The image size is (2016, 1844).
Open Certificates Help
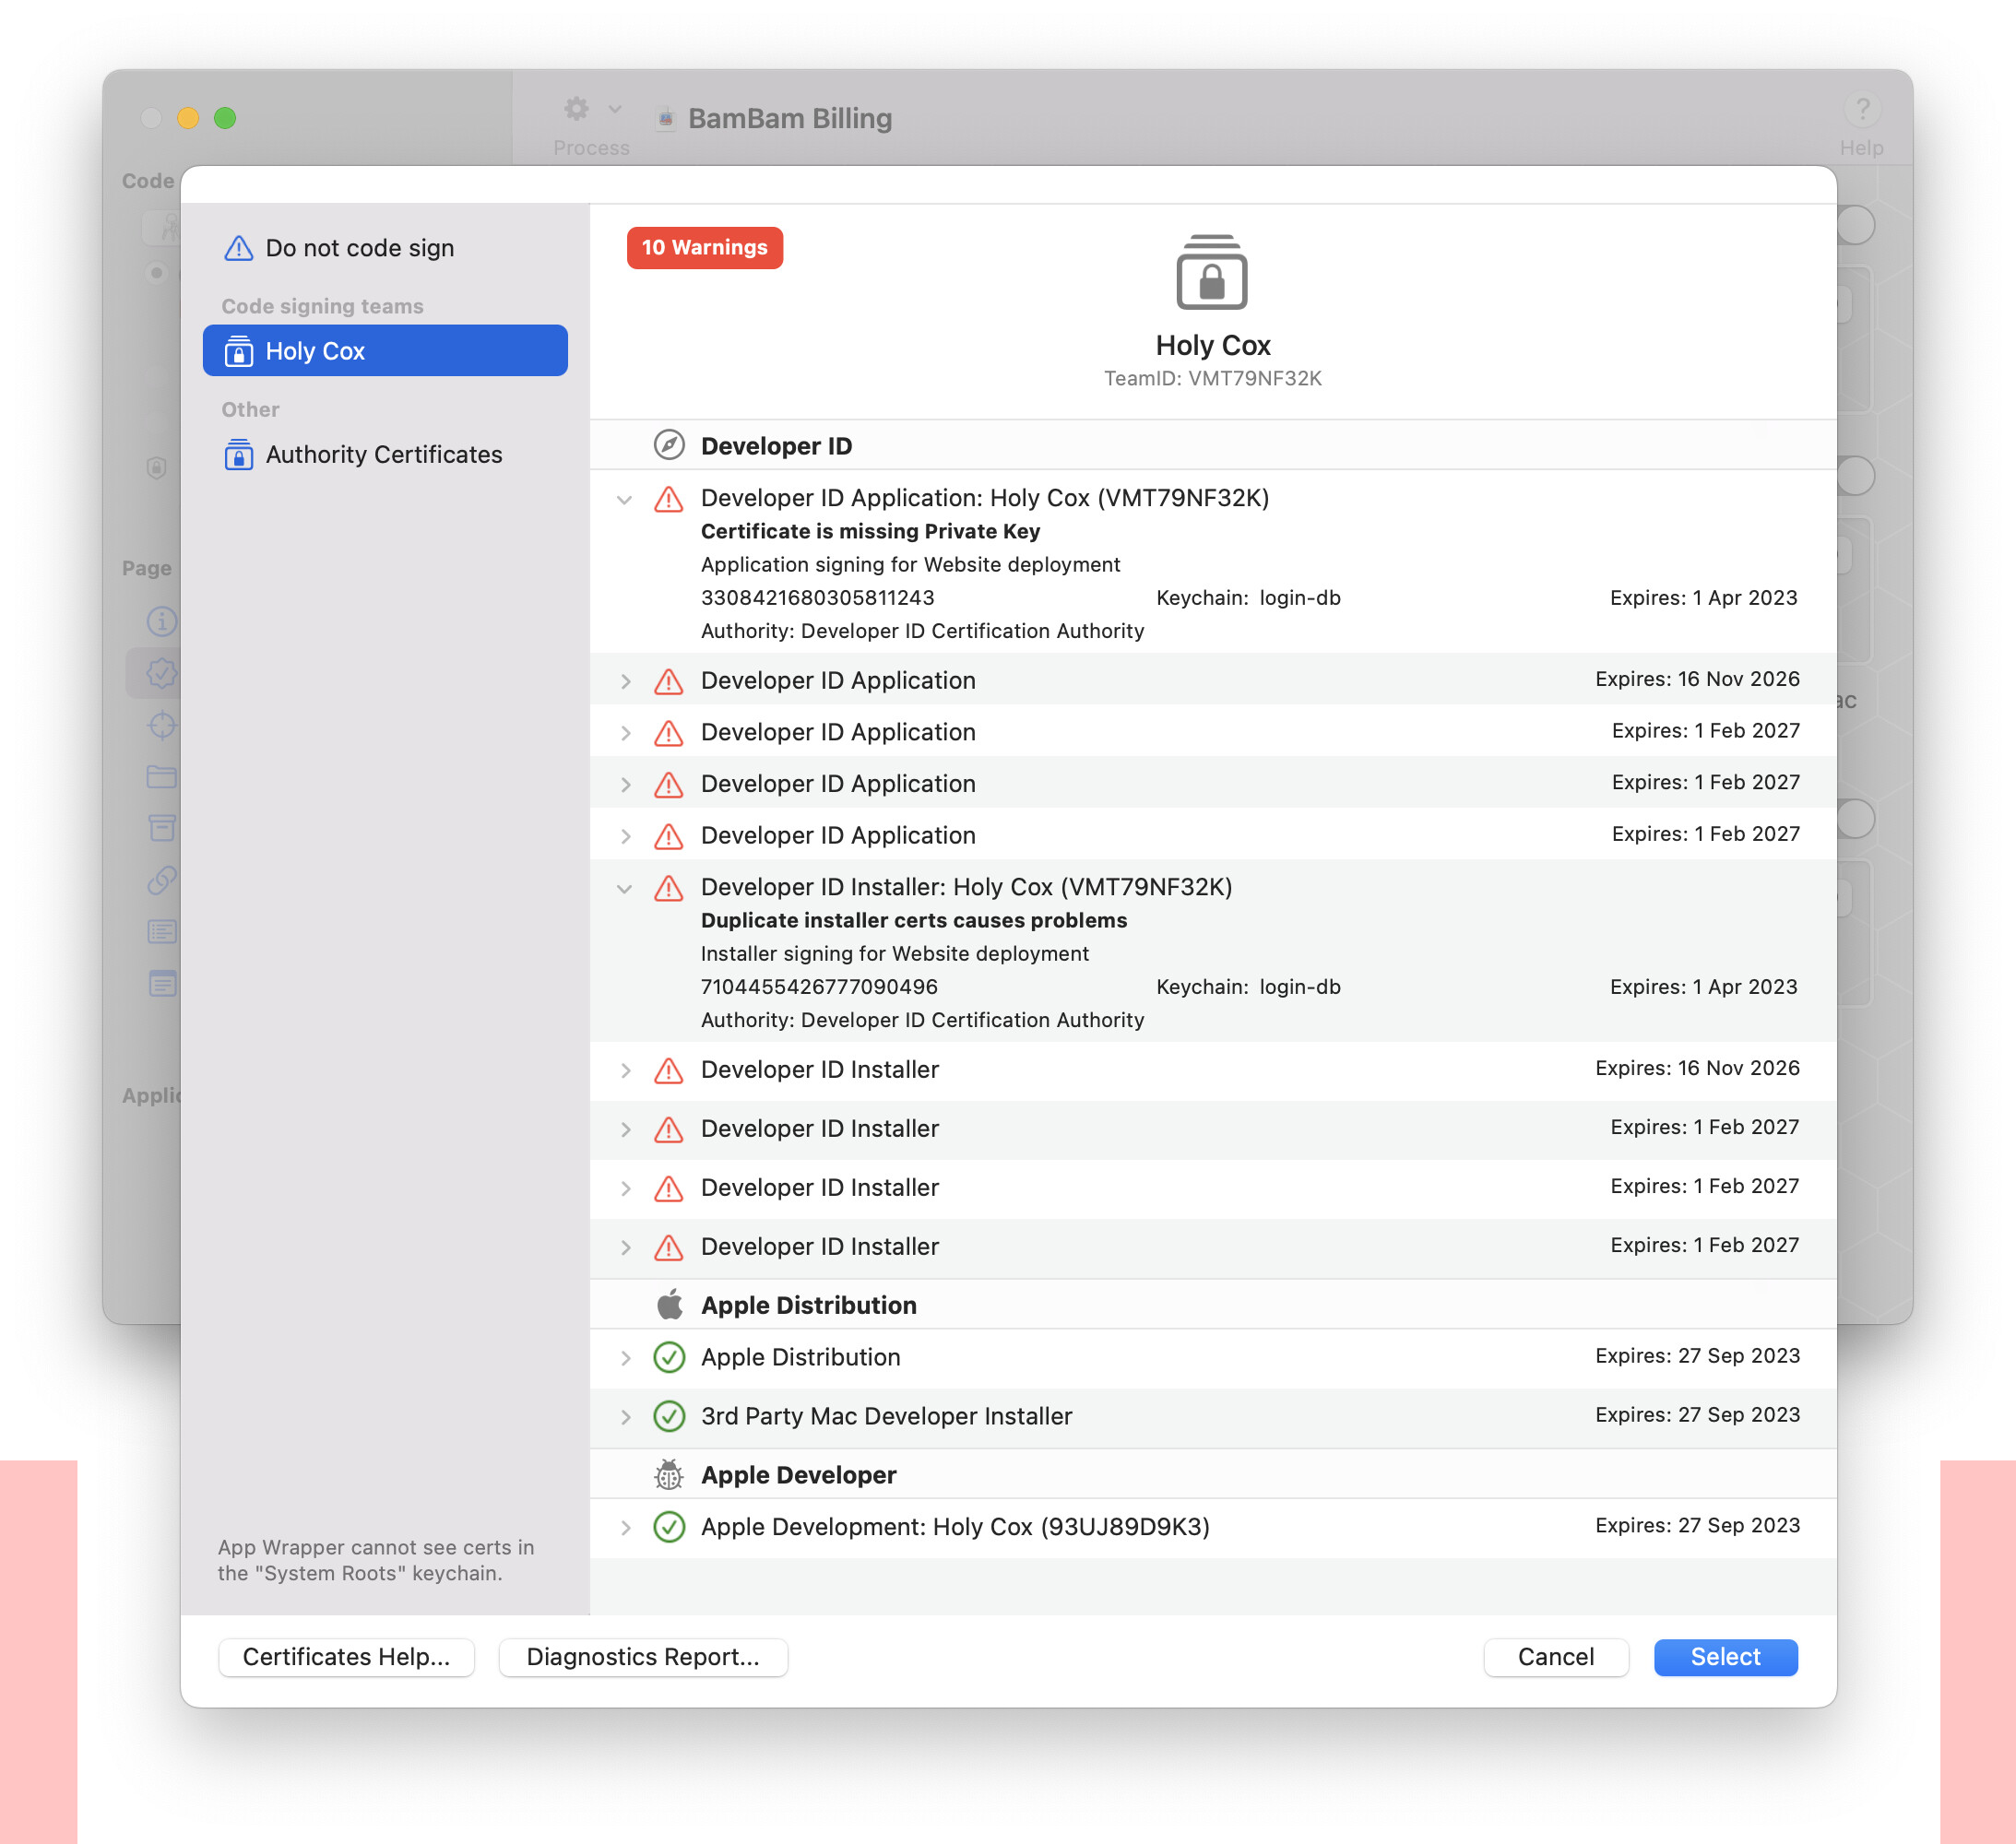pyautogui.click(x=346, y=1657)
